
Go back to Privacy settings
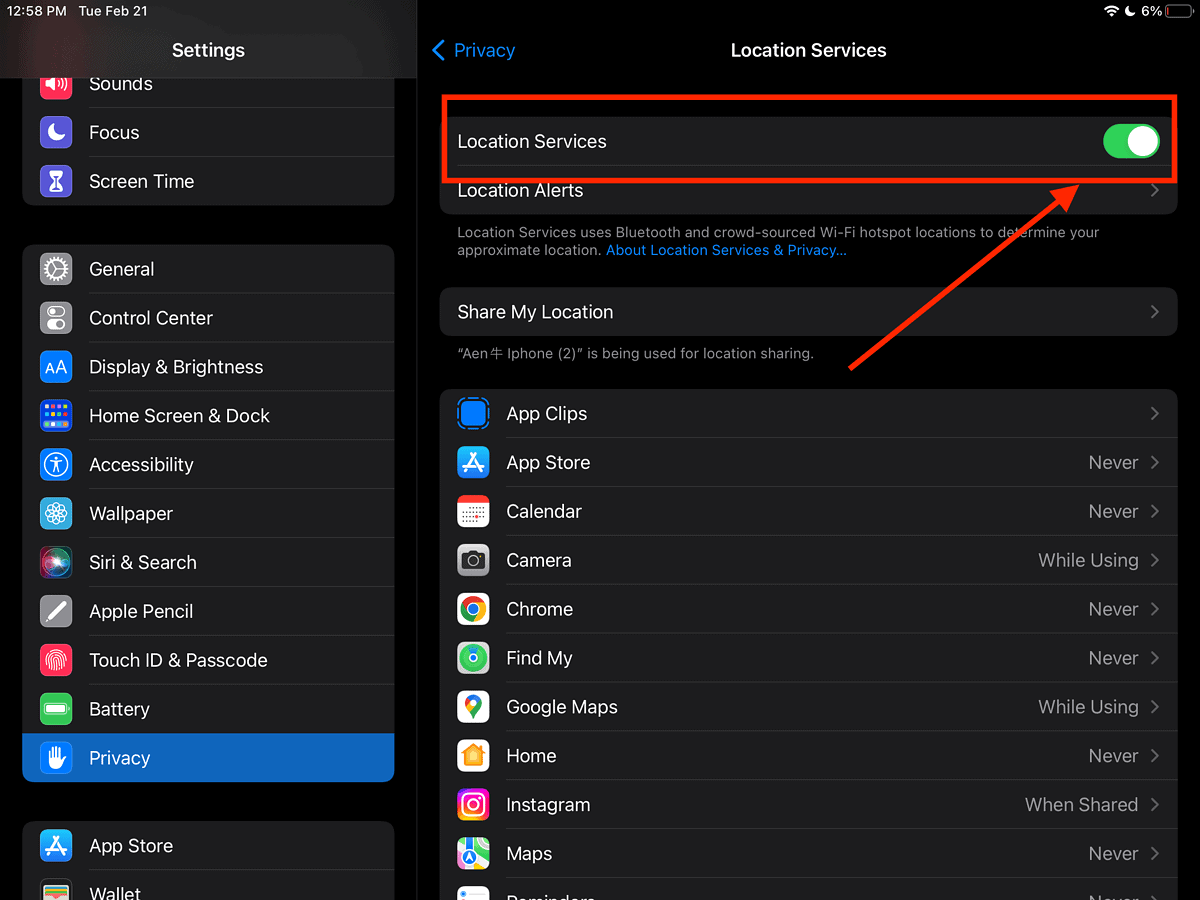pos(472,50)
